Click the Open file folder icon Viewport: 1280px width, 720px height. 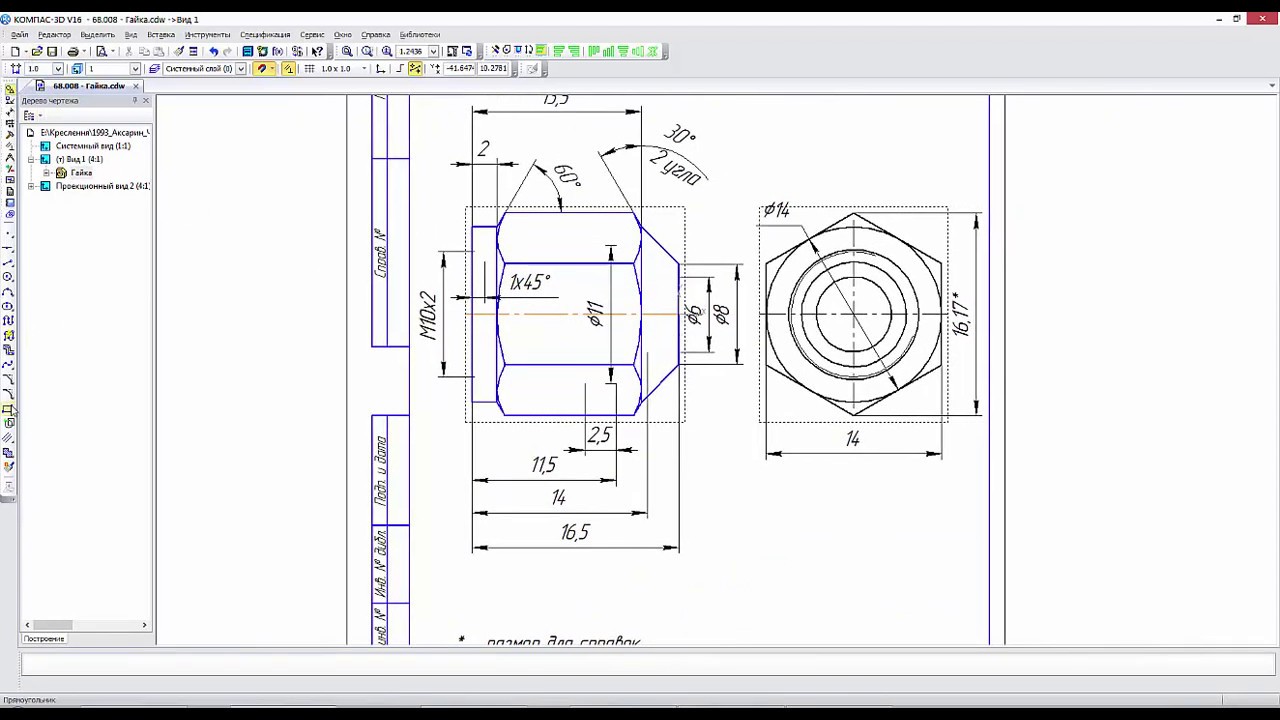pyautogui.click(x=37, y=51)
